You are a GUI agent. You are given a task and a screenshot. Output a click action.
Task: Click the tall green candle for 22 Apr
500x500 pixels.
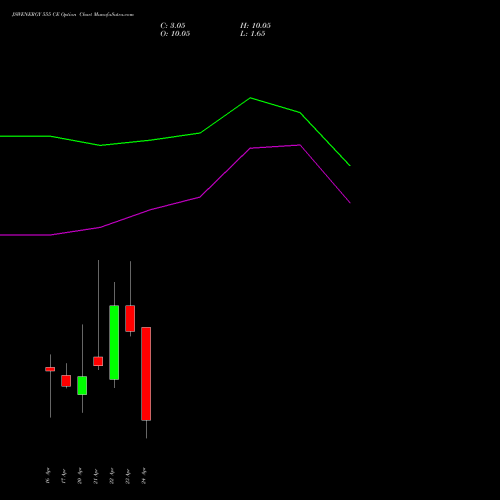pos(114,342)
